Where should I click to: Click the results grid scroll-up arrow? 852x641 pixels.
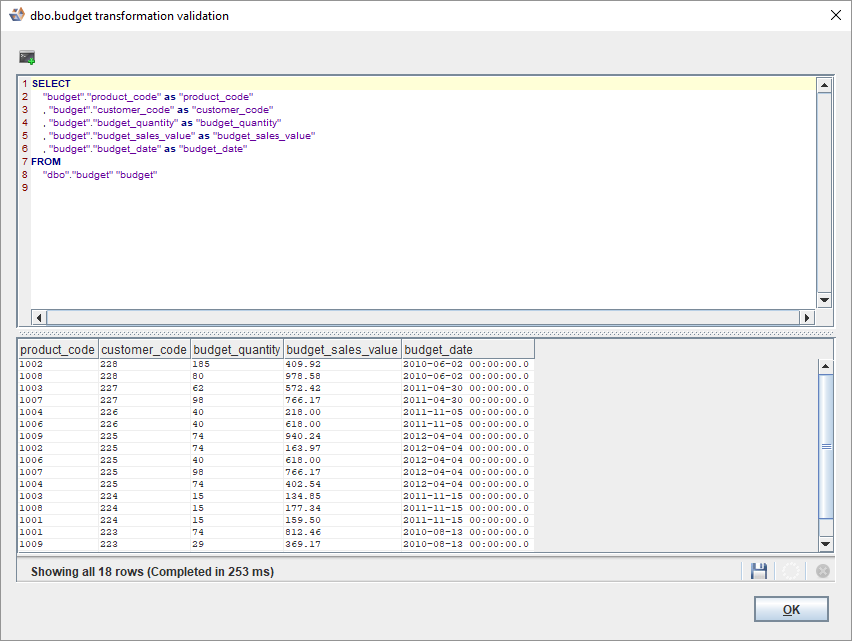[x=825, y=367]
